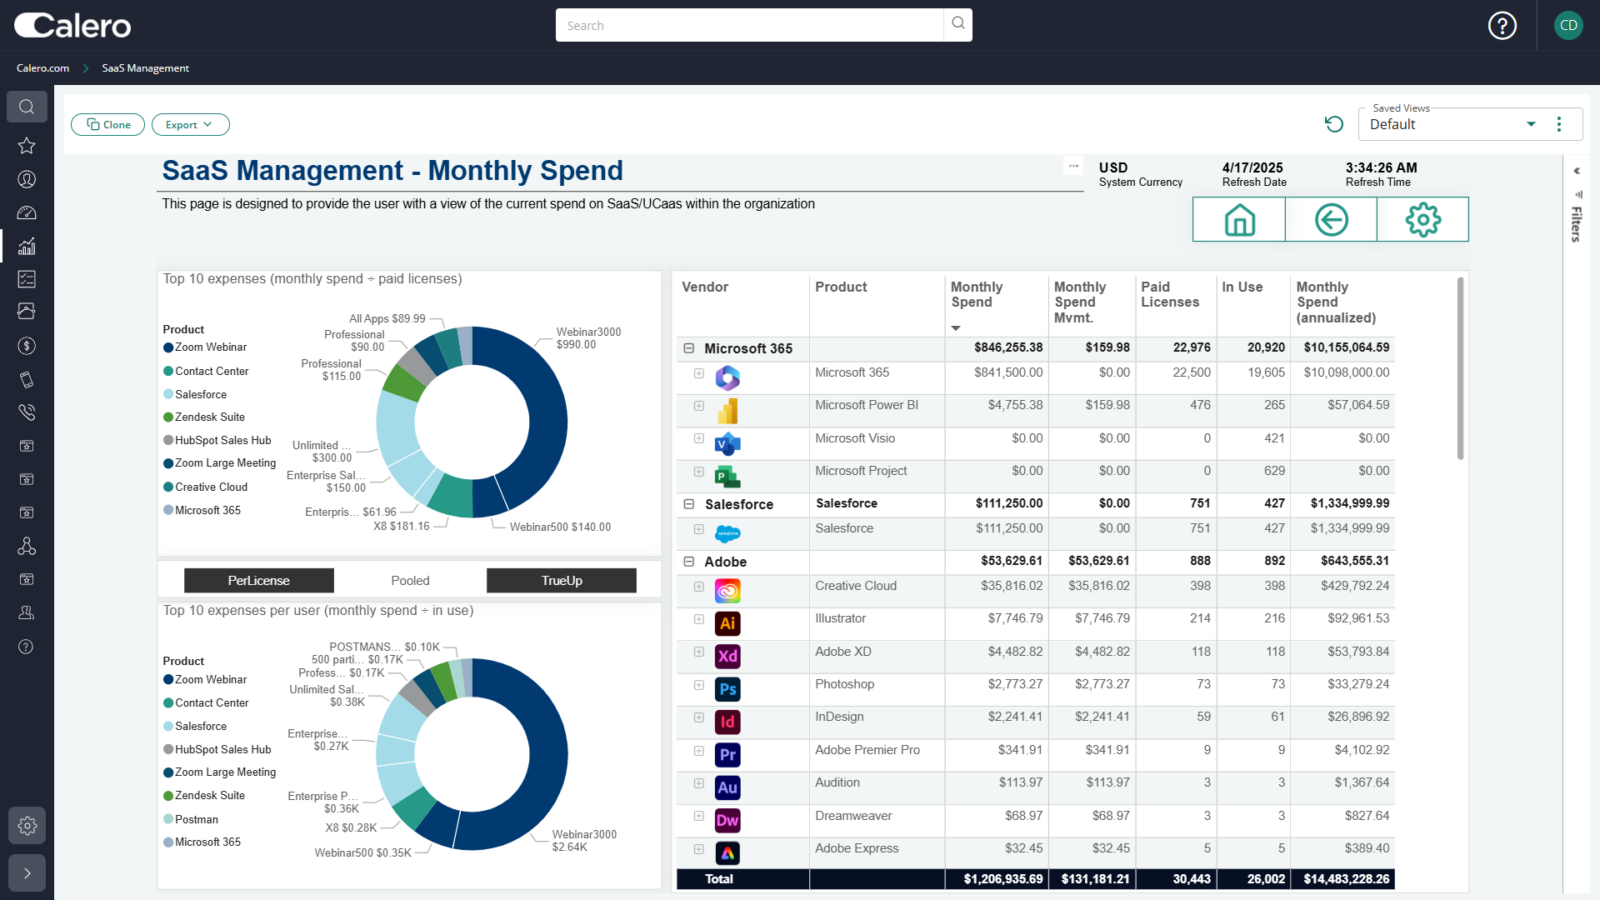Open the bottom settings gear in the sidebar
Viewport: 1600px width, 900px height.
point(27,825)
